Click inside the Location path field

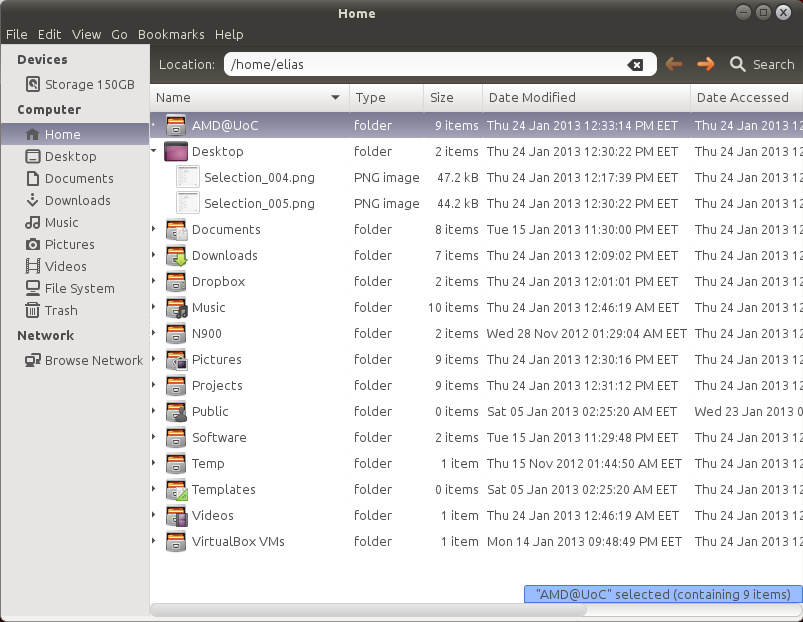tap(420, 65)
